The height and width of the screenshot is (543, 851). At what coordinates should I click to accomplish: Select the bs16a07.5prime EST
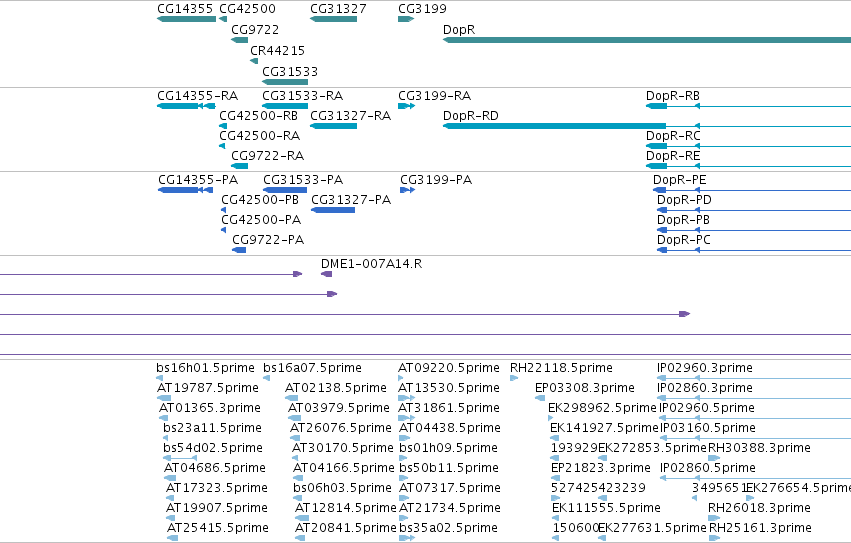266,378
